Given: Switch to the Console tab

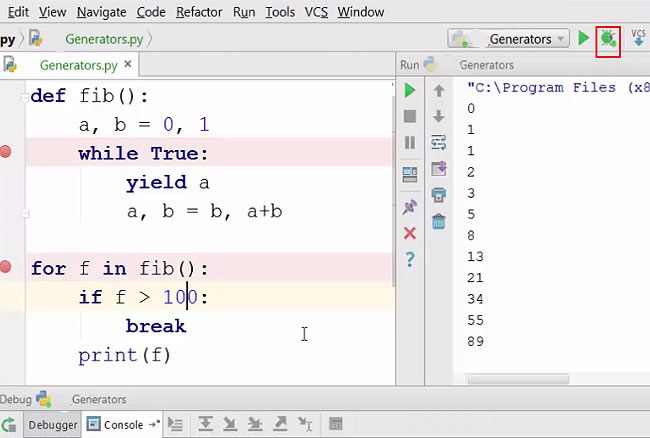Looking at the screenshot, I should coord(124,425).
